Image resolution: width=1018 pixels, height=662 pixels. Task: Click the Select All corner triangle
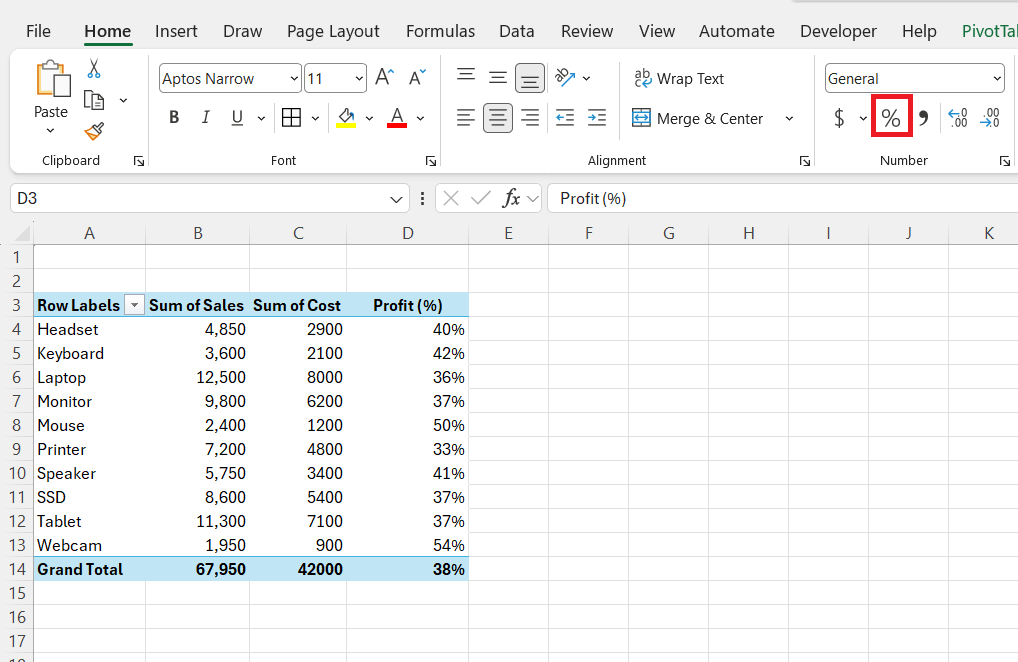tap(21, 233)
